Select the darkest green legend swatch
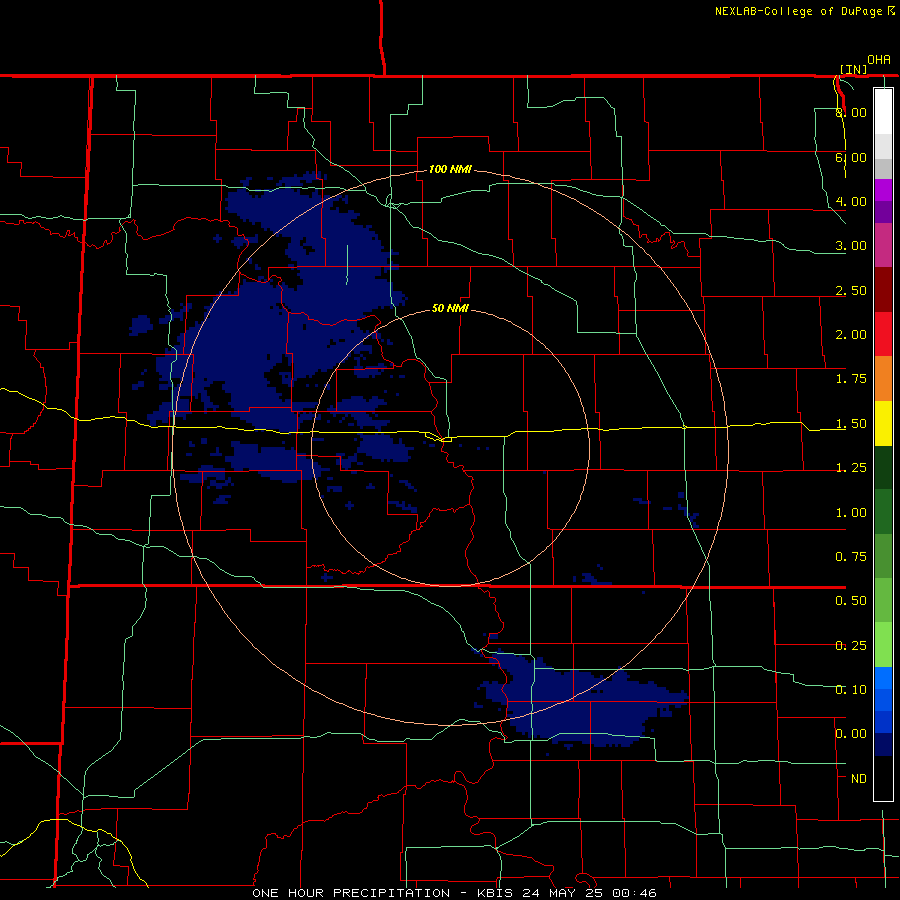This screenshot has height=900, width=900. tap(883, 468)
